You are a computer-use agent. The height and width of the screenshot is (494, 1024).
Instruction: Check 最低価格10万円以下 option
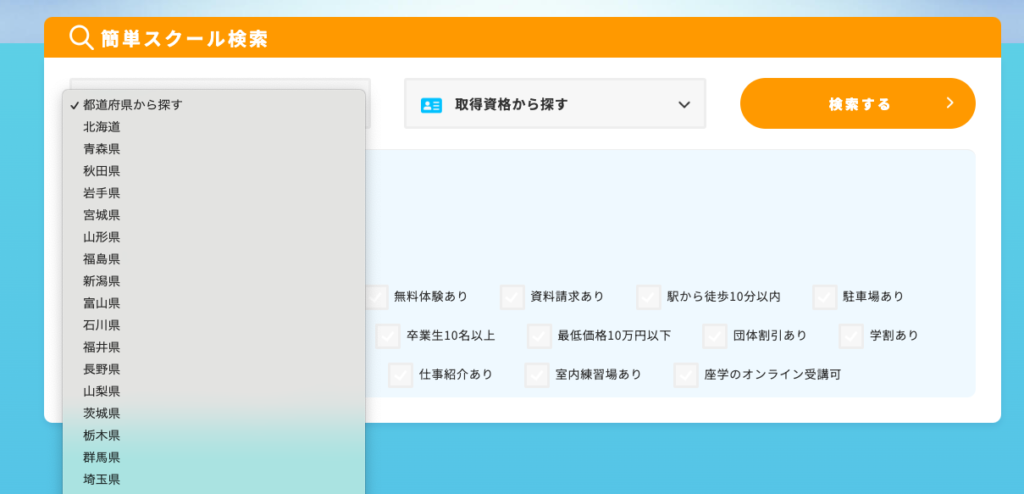pyautogui.click(x=540, y=336)
